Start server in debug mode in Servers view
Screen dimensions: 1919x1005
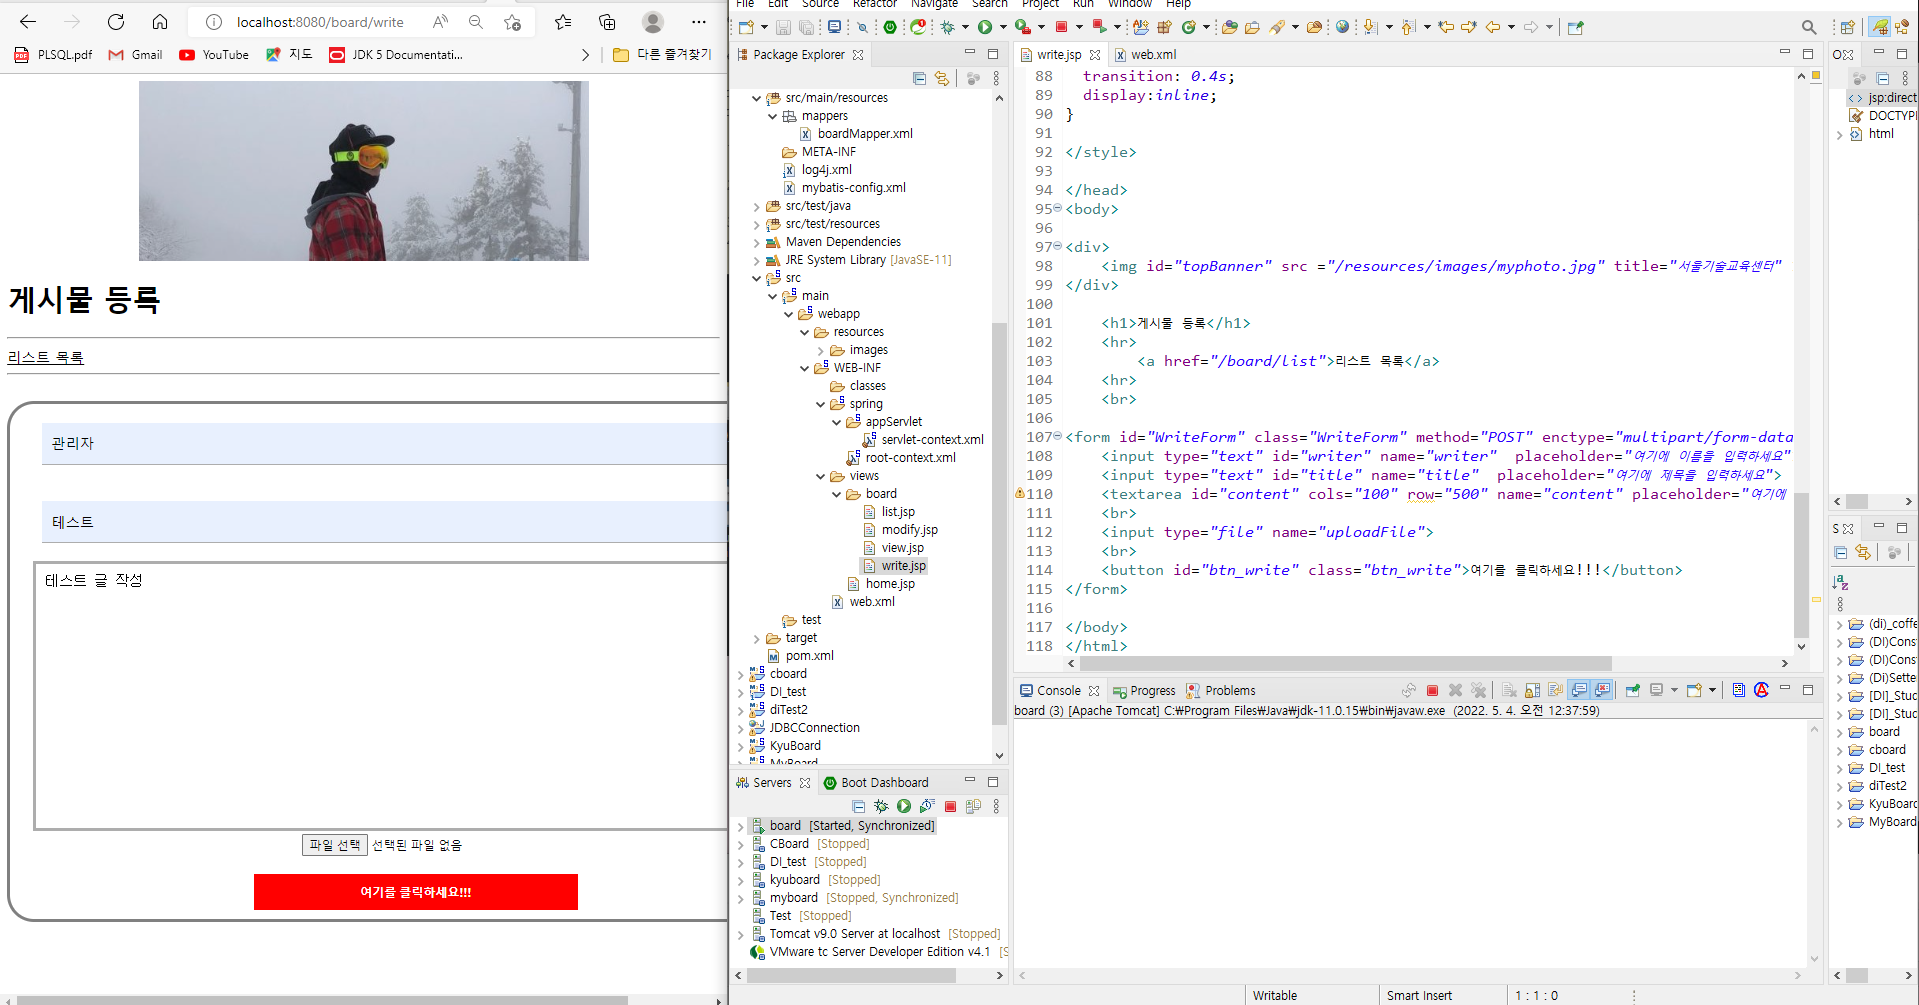pos(881,806)
